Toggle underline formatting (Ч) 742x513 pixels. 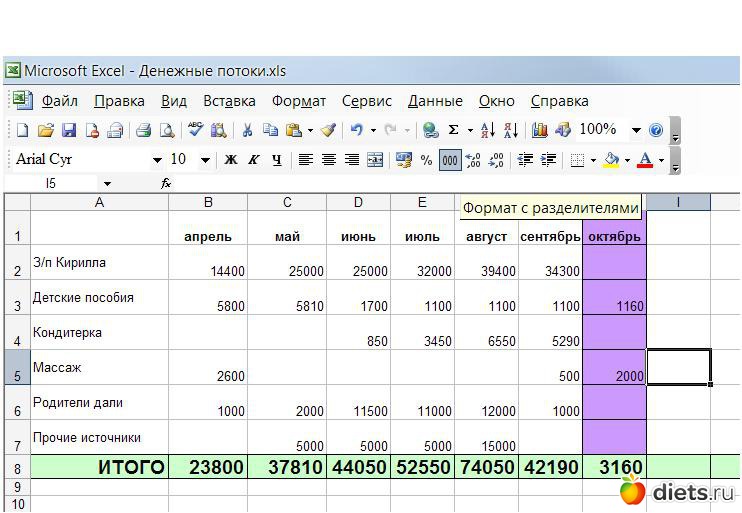point(277,160)
